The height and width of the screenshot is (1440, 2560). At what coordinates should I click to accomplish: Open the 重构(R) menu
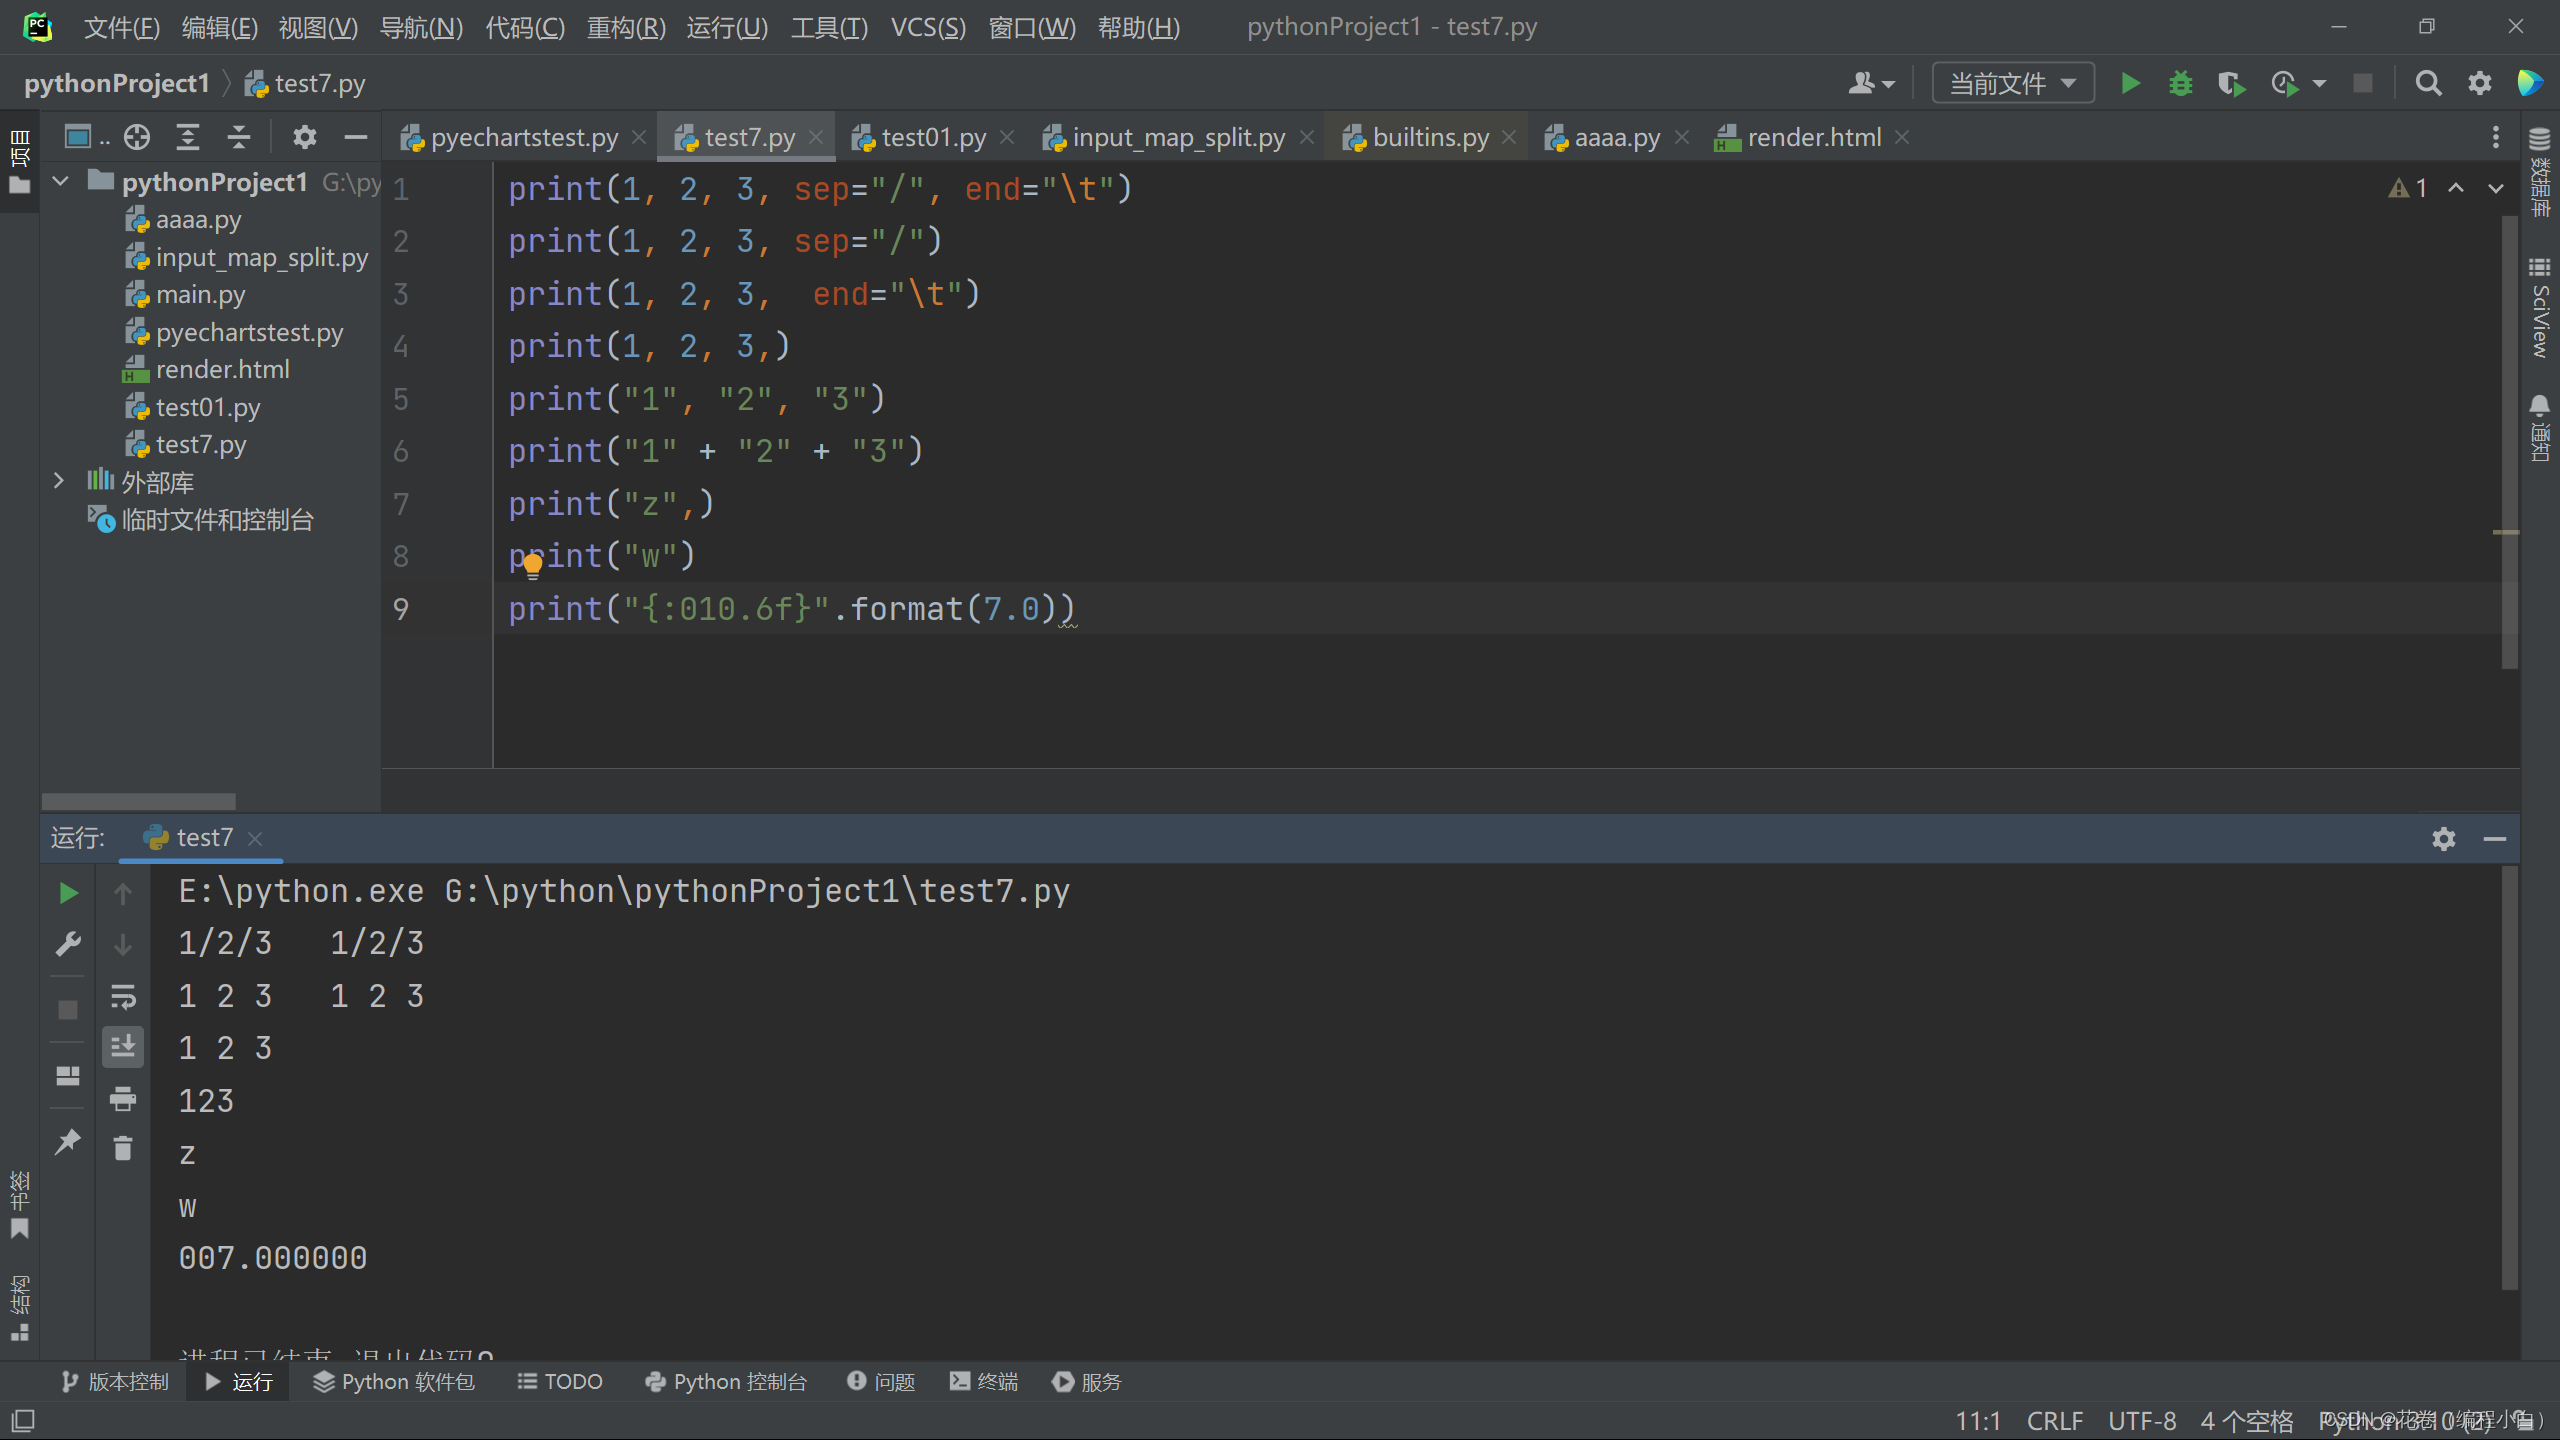click(x=625, y=27)
